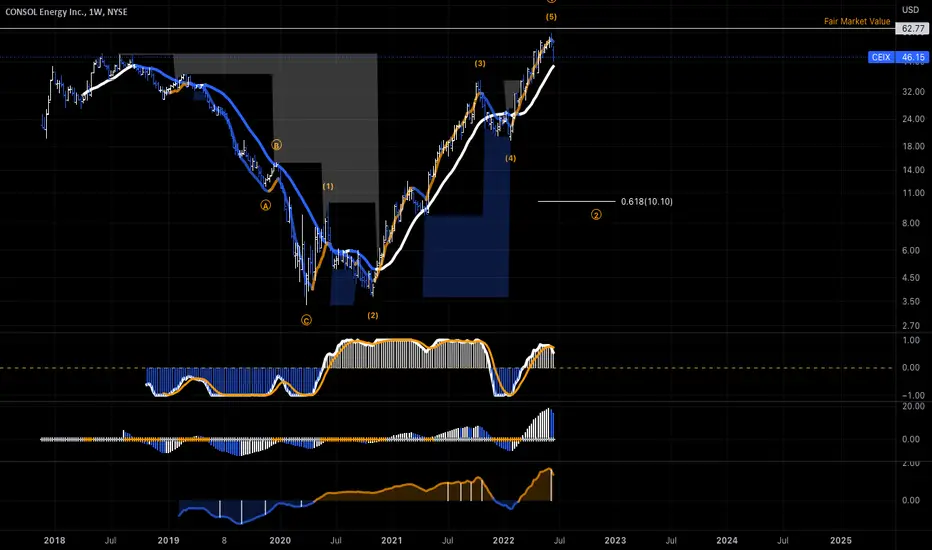
Task: Select the circled B wave label
Action: (x=276, y=144)
